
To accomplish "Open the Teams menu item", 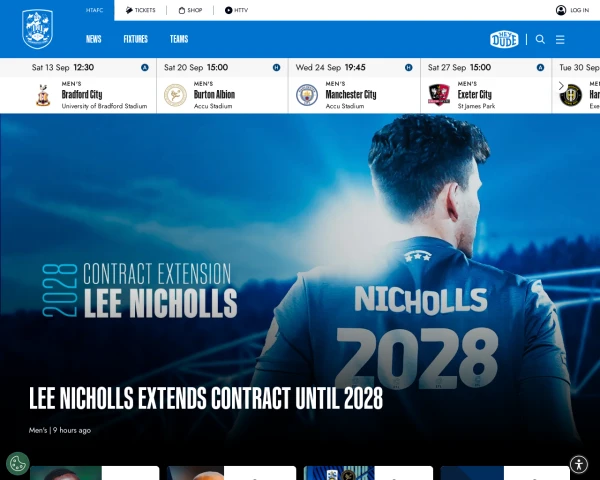I will point(179,39).
